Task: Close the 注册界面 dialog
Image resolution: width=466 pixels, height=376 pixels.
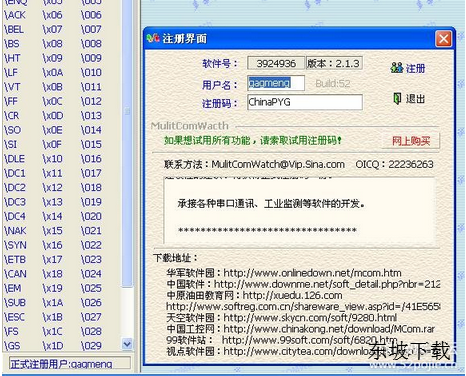Action: (x=444, y=39)
